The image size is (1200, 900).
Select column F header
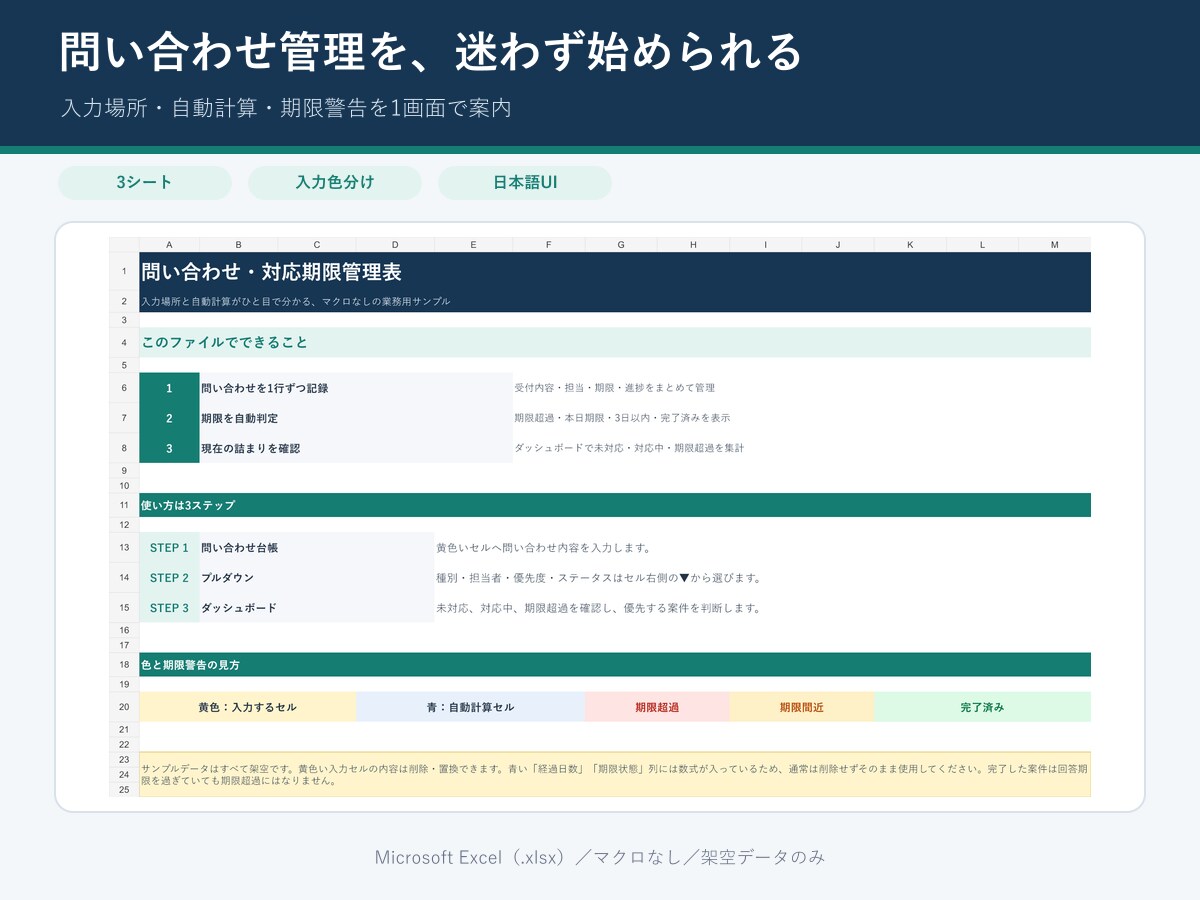(x=549, y=245)
